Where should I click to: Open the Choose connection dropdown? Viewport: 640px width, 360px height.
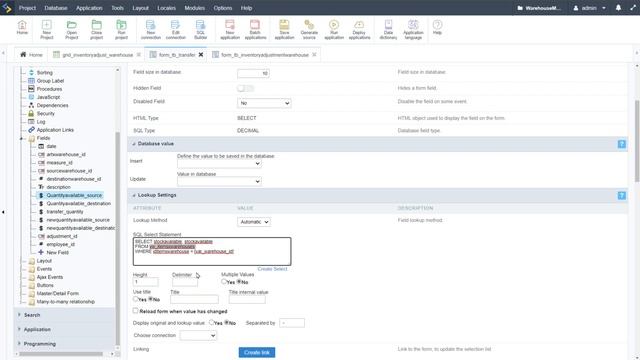[198, 336]
